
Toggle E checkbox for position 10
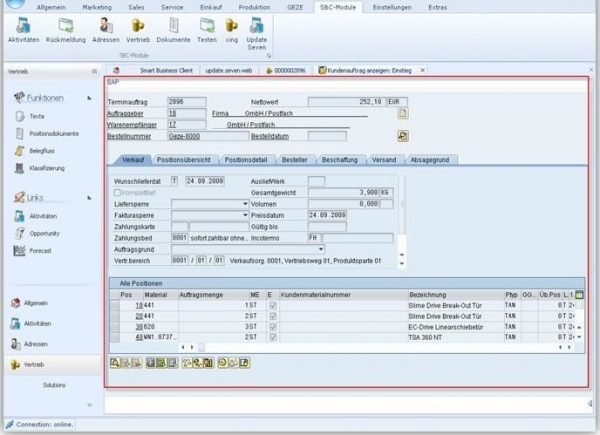[272, 305]
